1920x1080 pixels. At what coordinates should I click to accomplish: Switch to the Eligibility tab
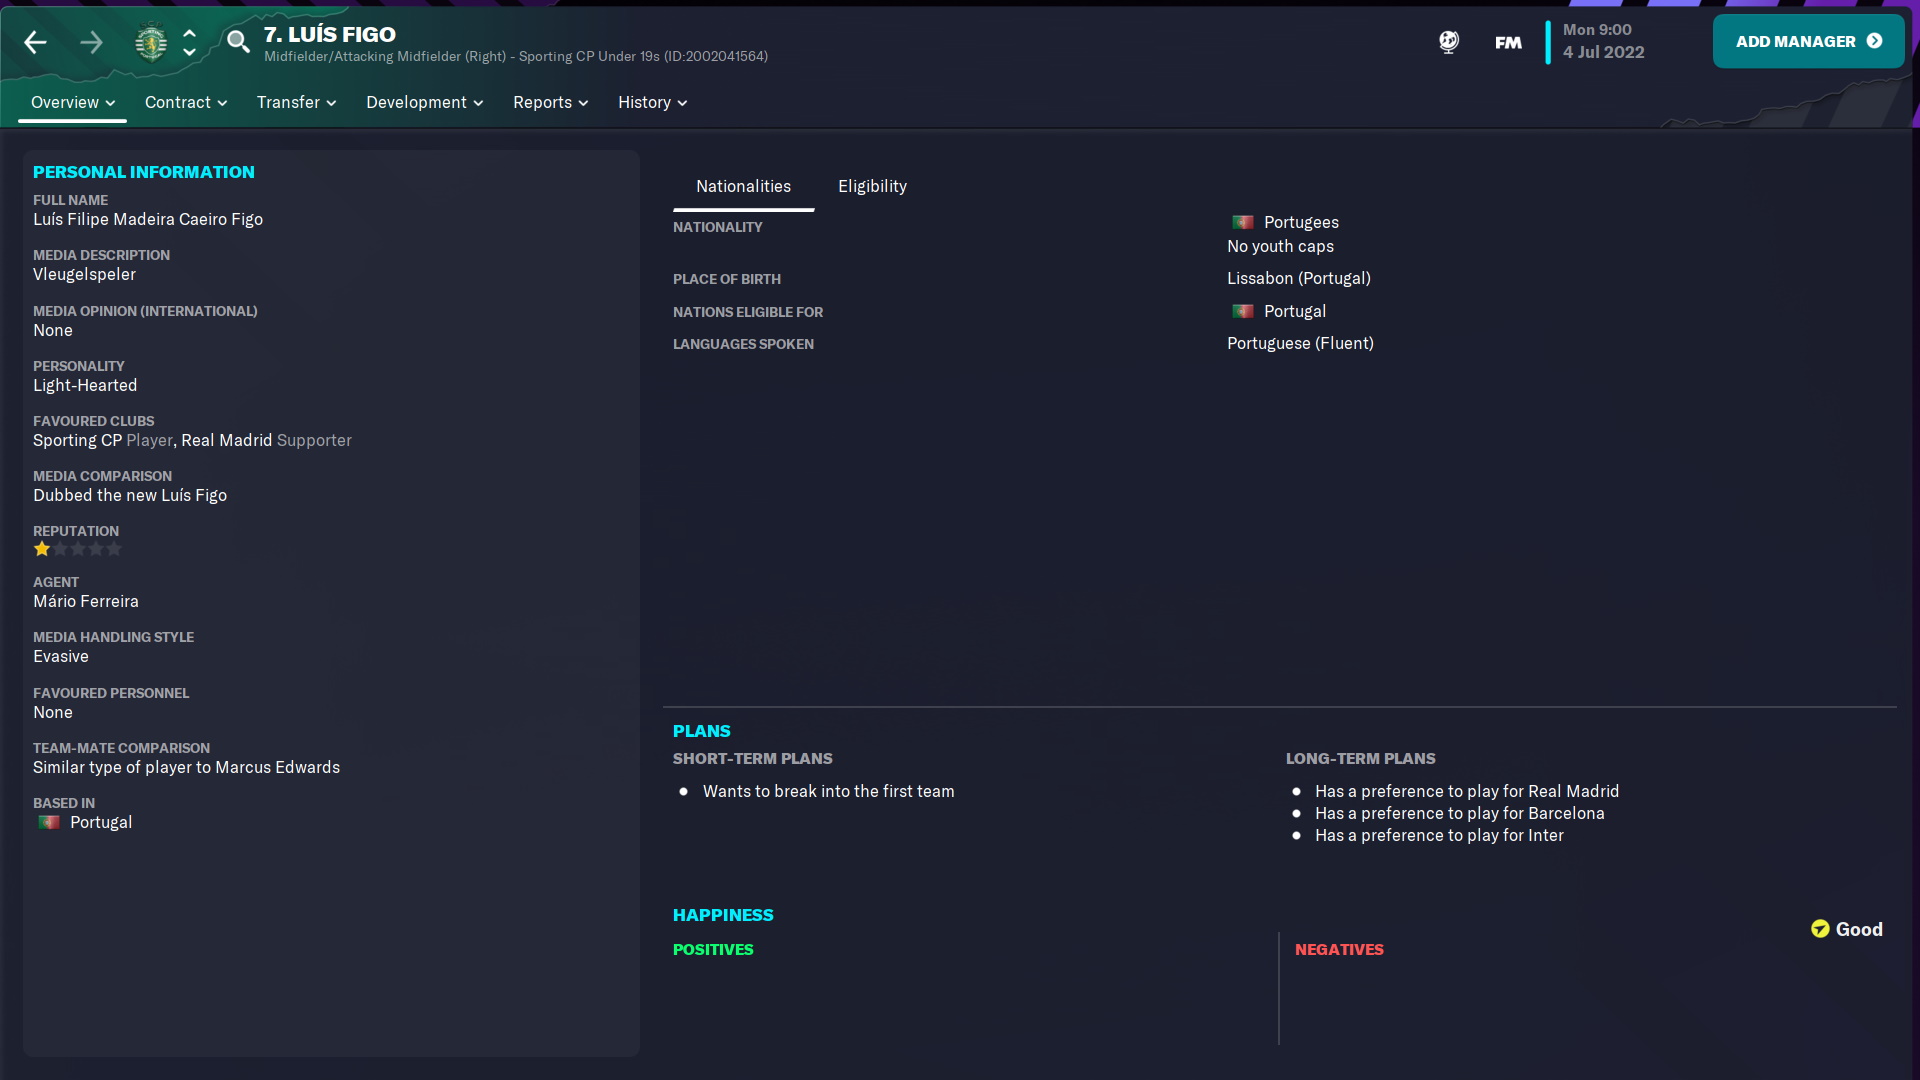[x=872, y=185]
